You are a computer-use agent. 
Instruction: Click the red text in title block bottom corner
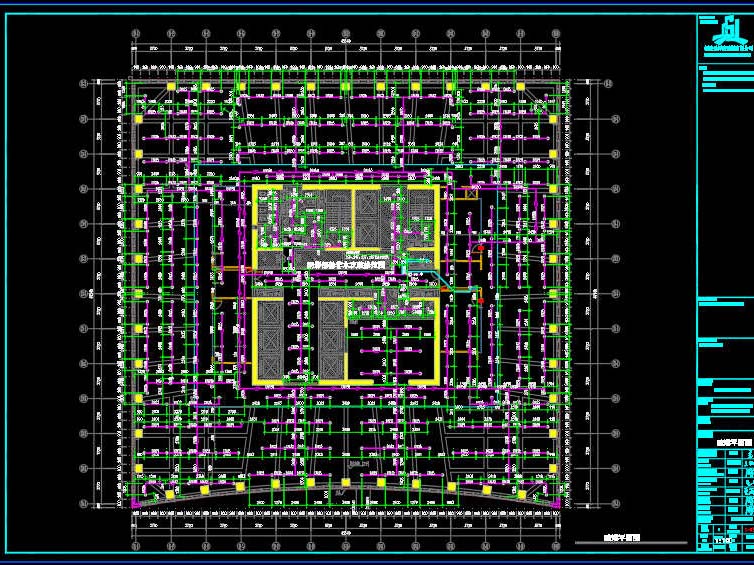point(749,530)
